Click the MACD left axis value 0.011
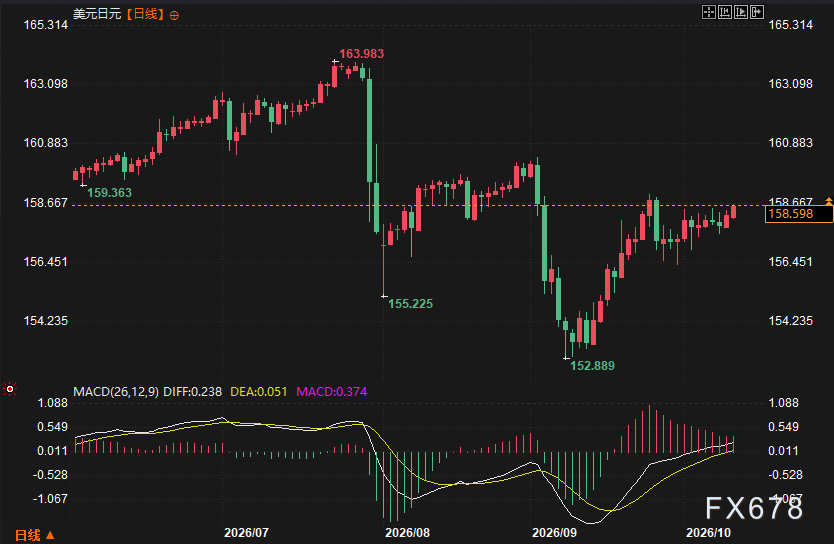Screen dimensions: 834x544 pyautogui.click(x=53, y=451)
